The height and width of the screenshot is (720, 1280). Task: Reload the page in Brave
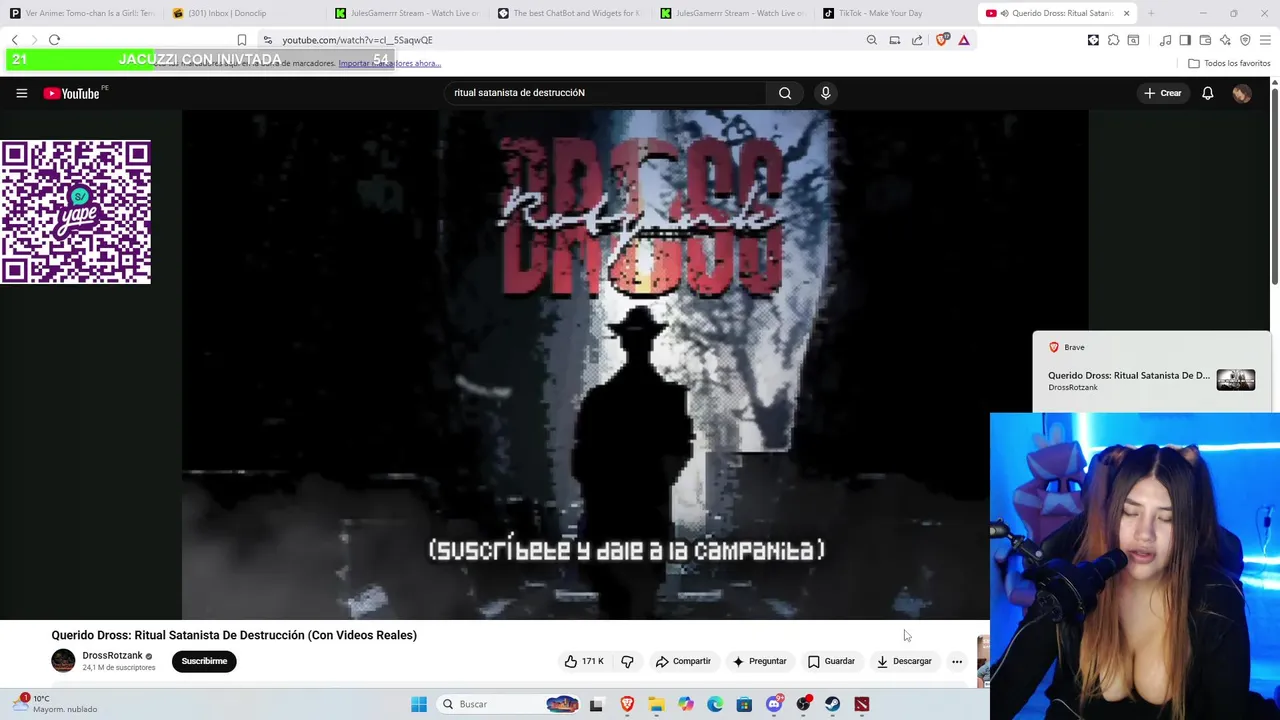tap(54, 40)
